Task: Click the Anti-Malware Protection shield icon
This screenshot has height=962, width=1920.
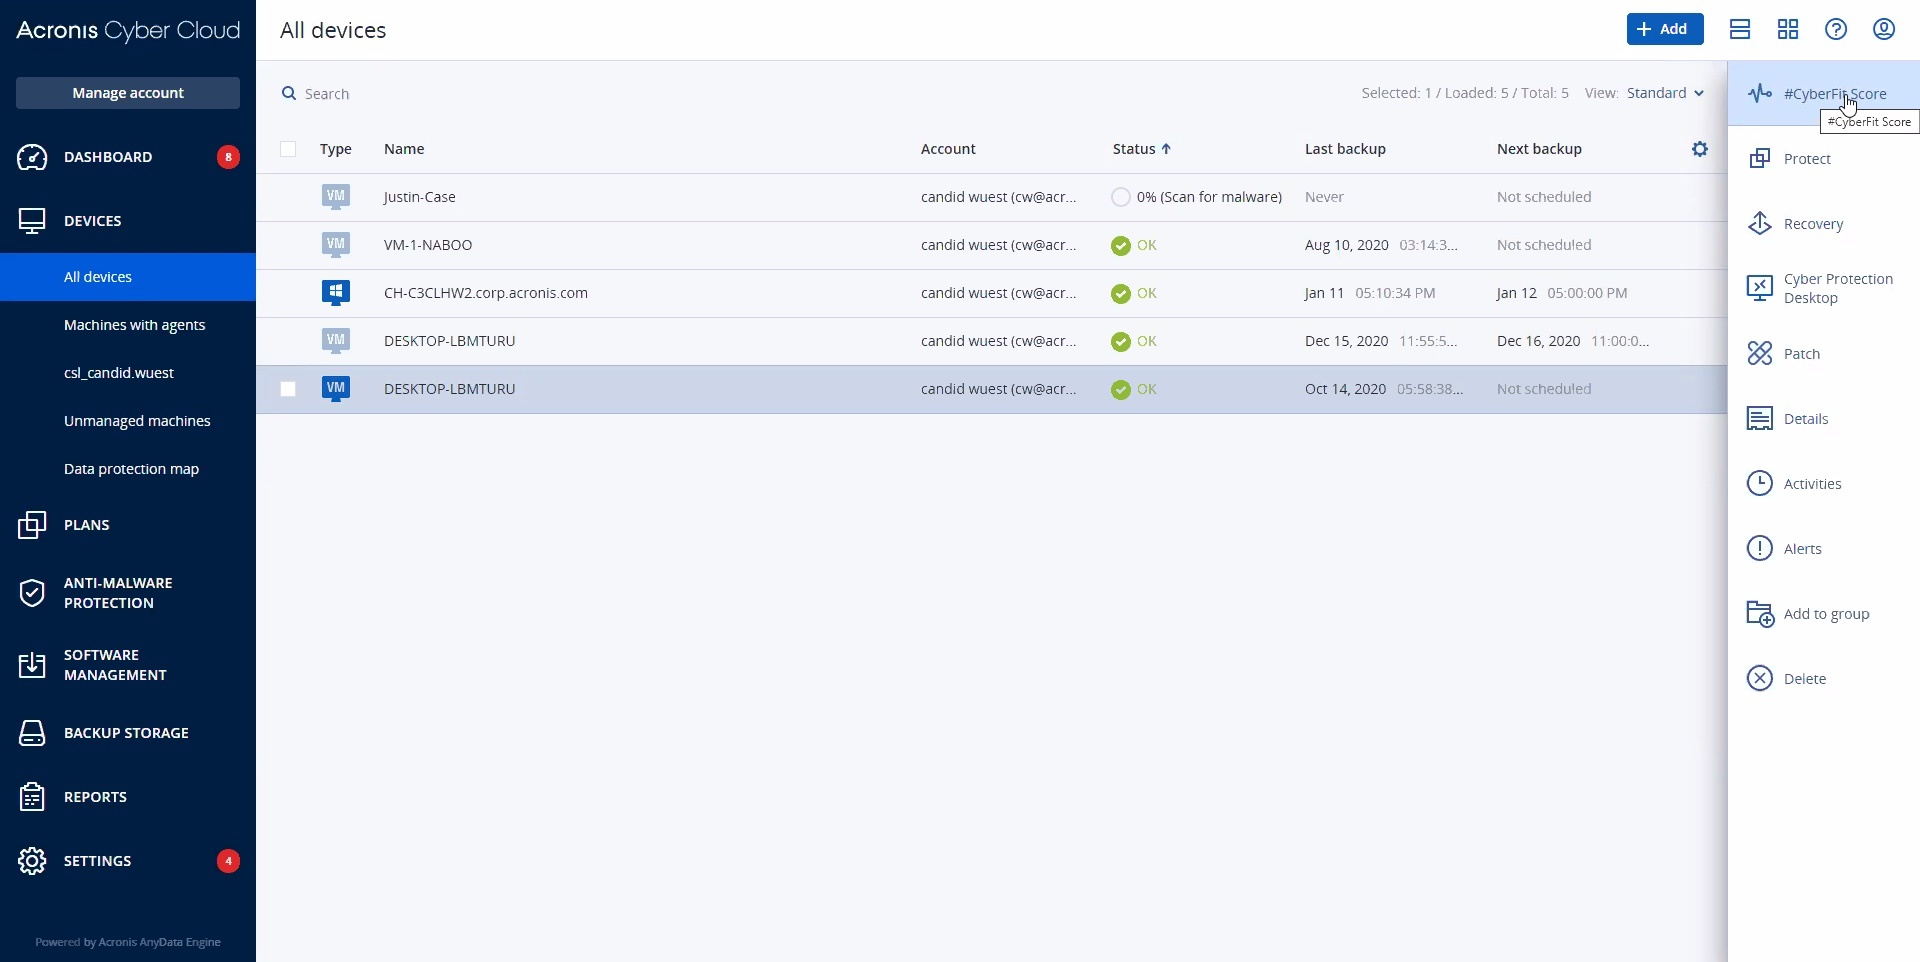Action: [x=32, y=593]
